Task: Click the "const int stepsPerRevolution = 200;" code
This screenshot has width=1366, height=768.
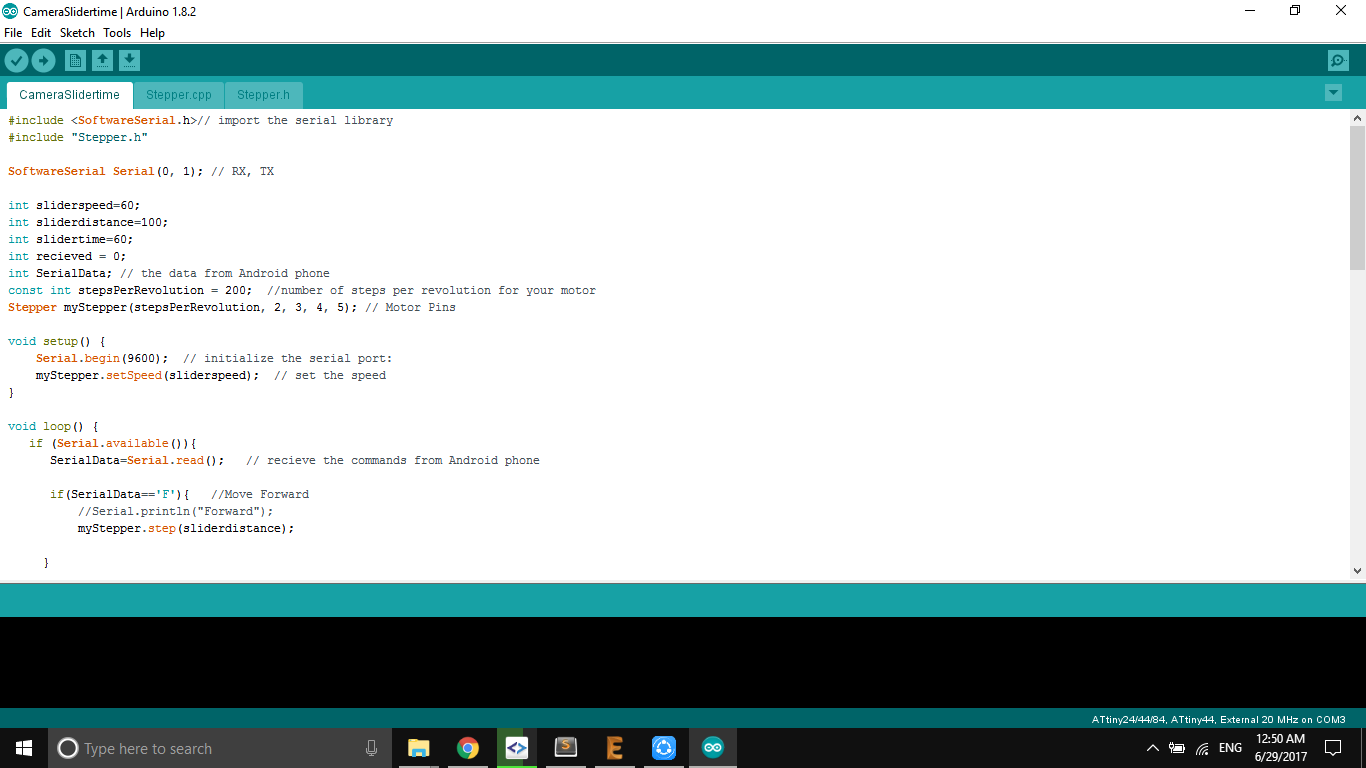Action: click(130, 290)
